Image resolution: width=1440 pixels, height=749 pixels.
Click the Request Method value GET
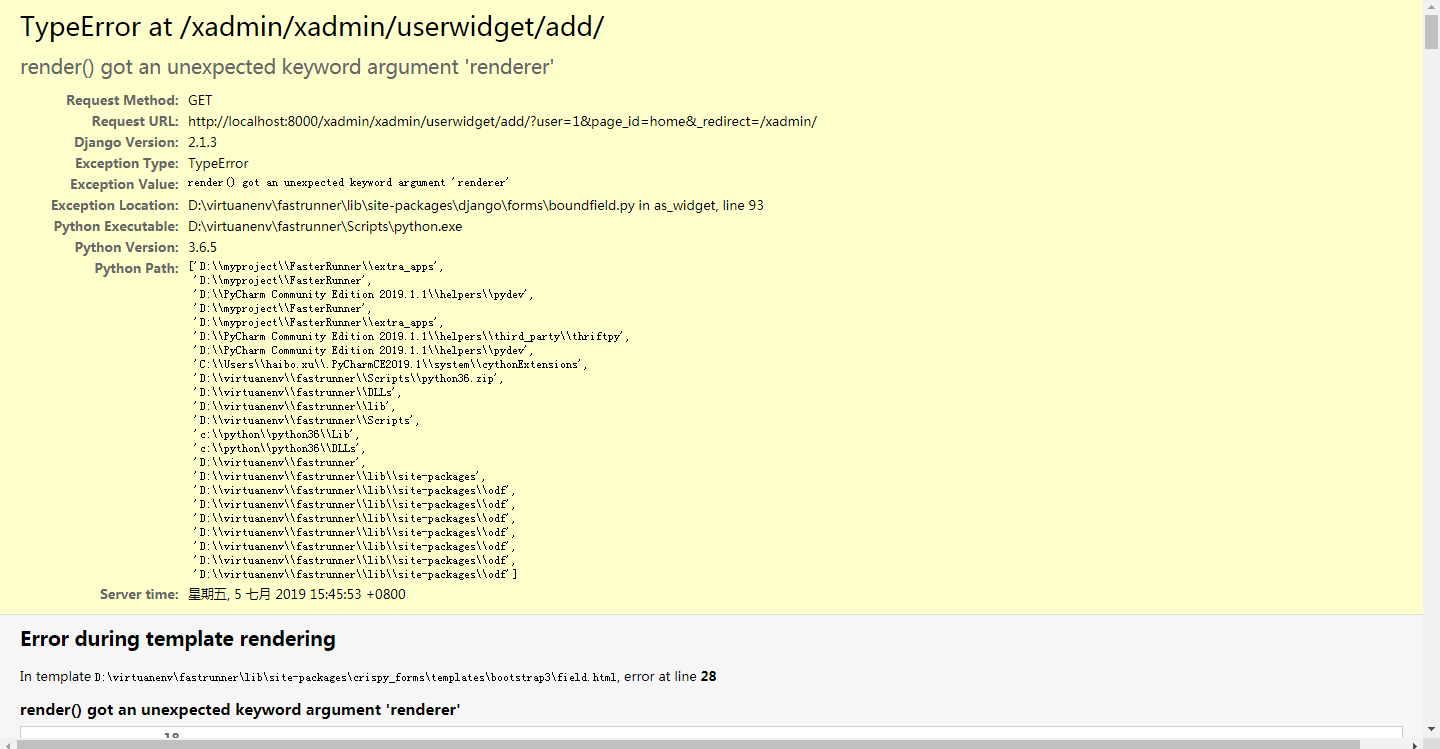click(x=200, y=100)
